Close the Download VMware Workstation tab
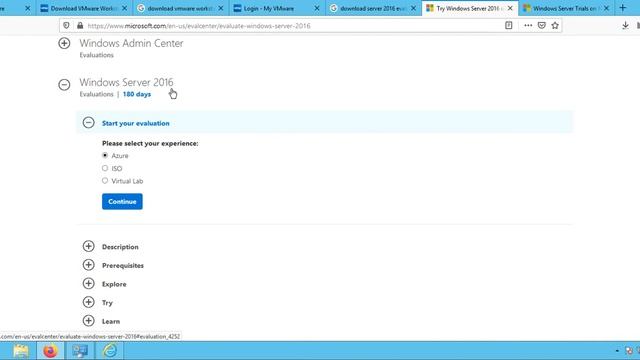 pos(124,8)
